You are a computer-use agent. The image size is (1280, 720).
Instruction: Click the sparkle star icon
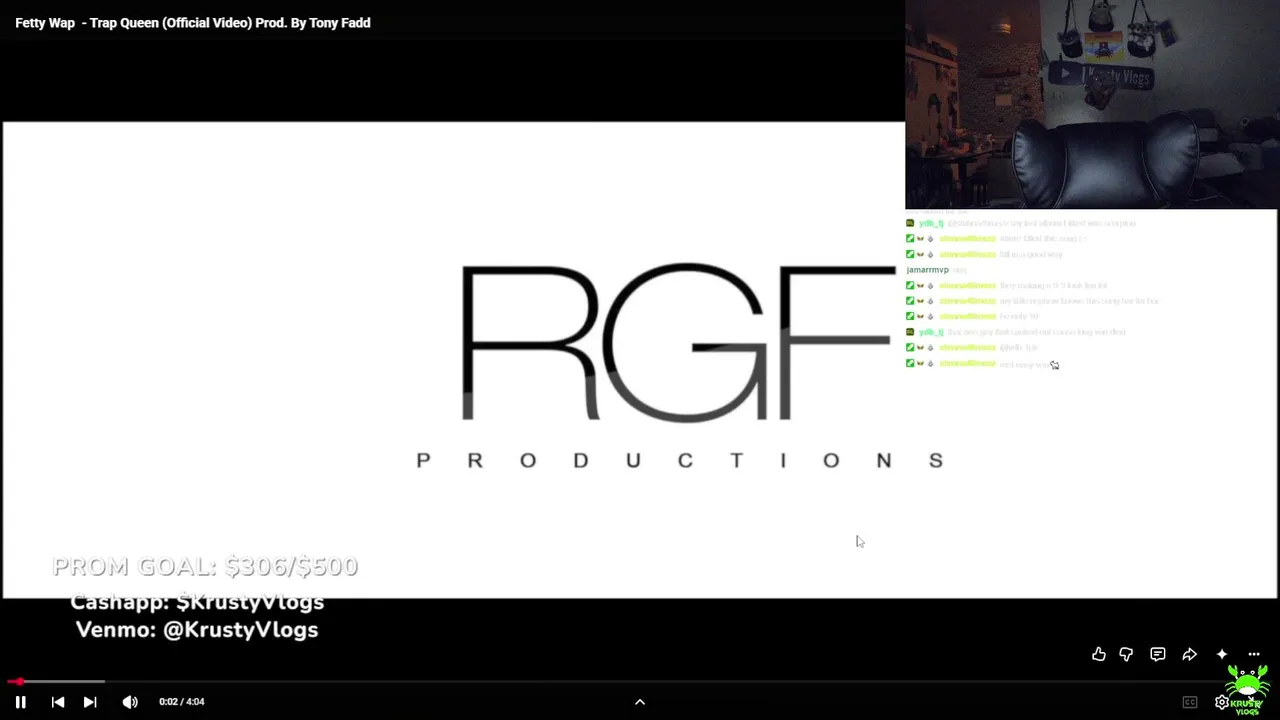[x=1222, y=654]
